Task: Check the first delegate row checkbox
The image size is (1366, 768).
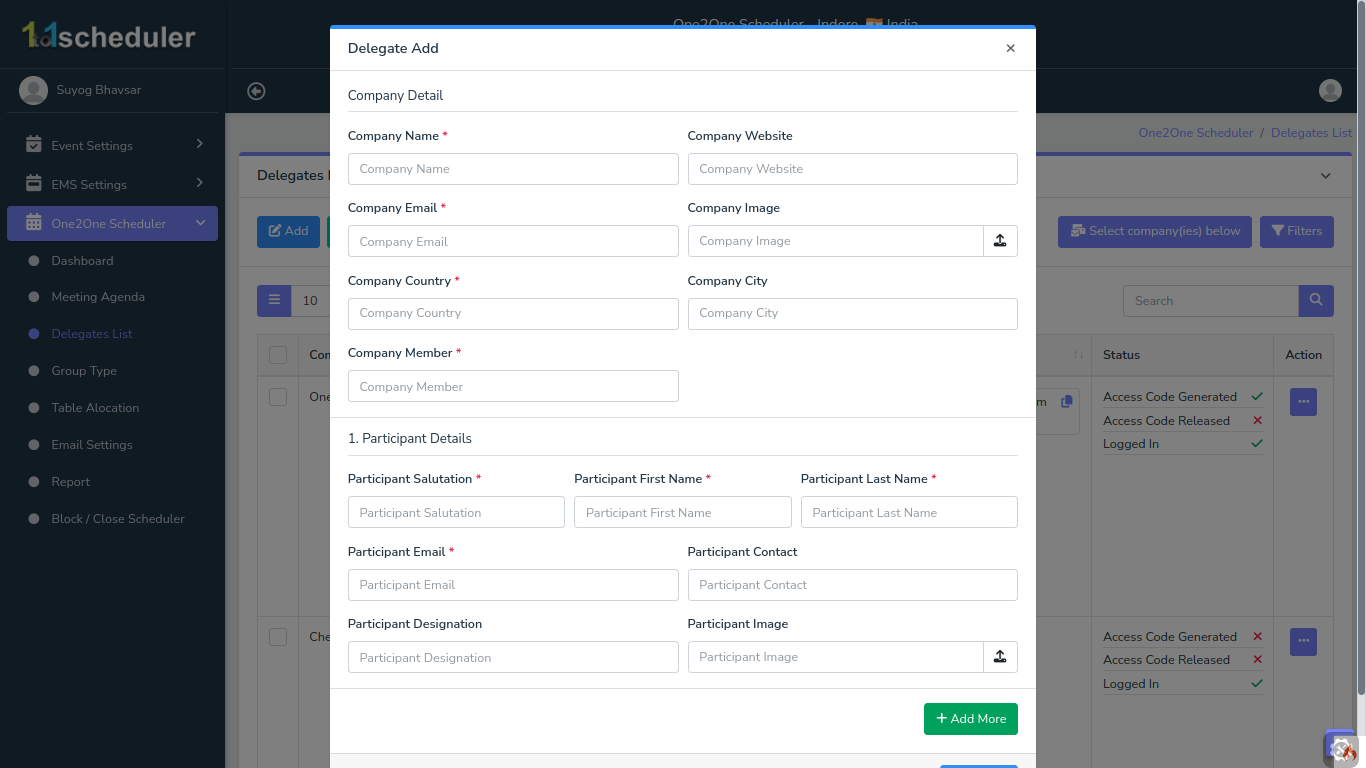Action: tap(278, 397)
